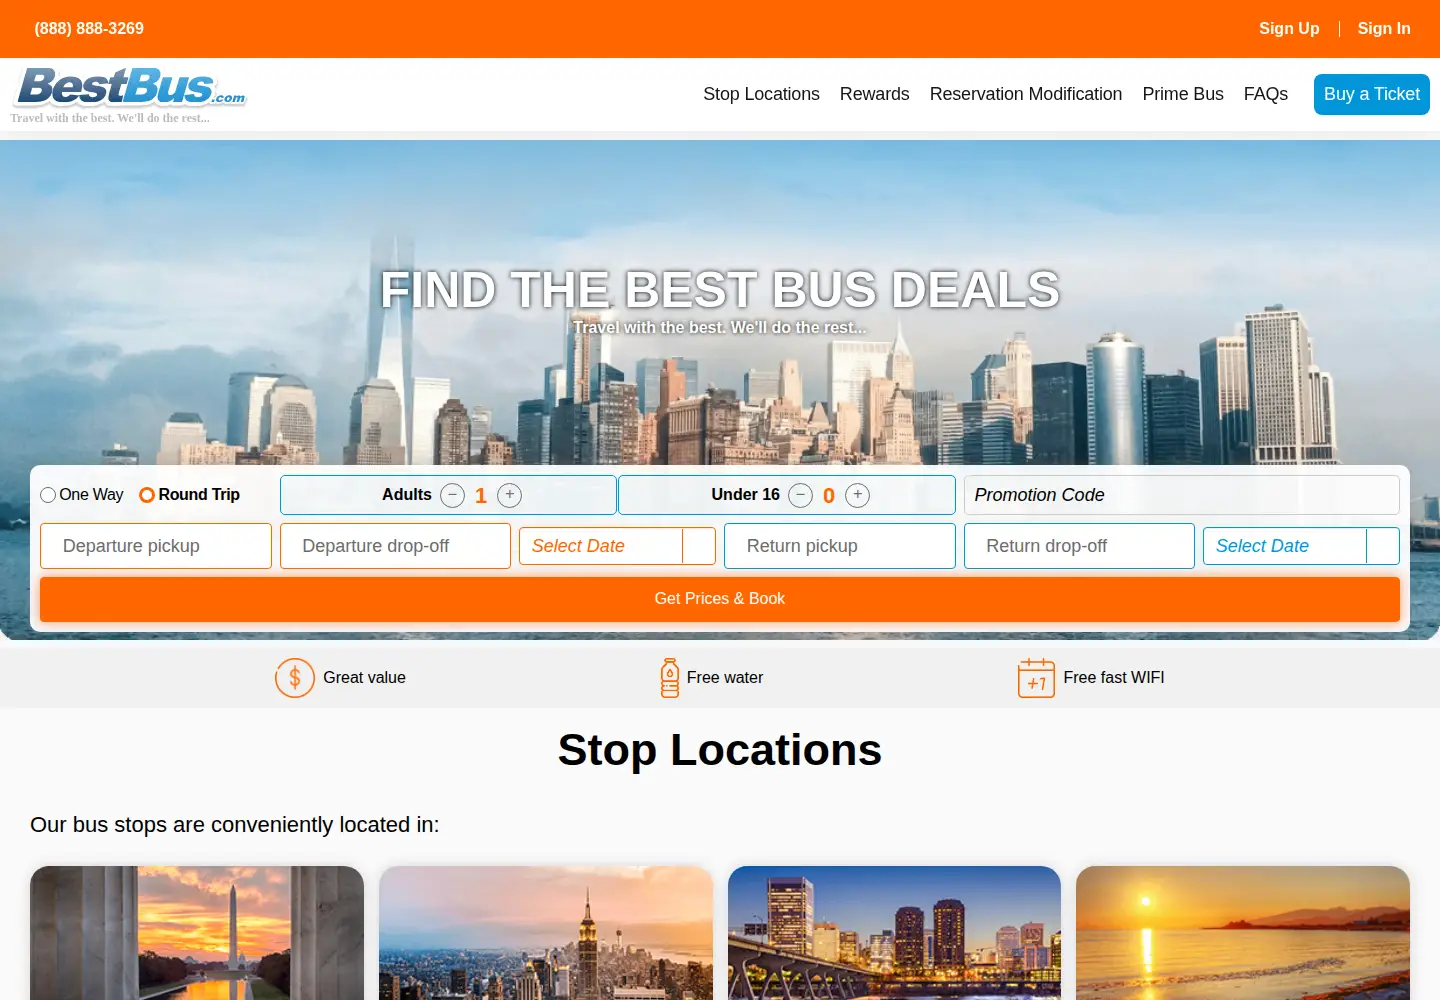Select the Round Trip radio button

click(147, 495)
